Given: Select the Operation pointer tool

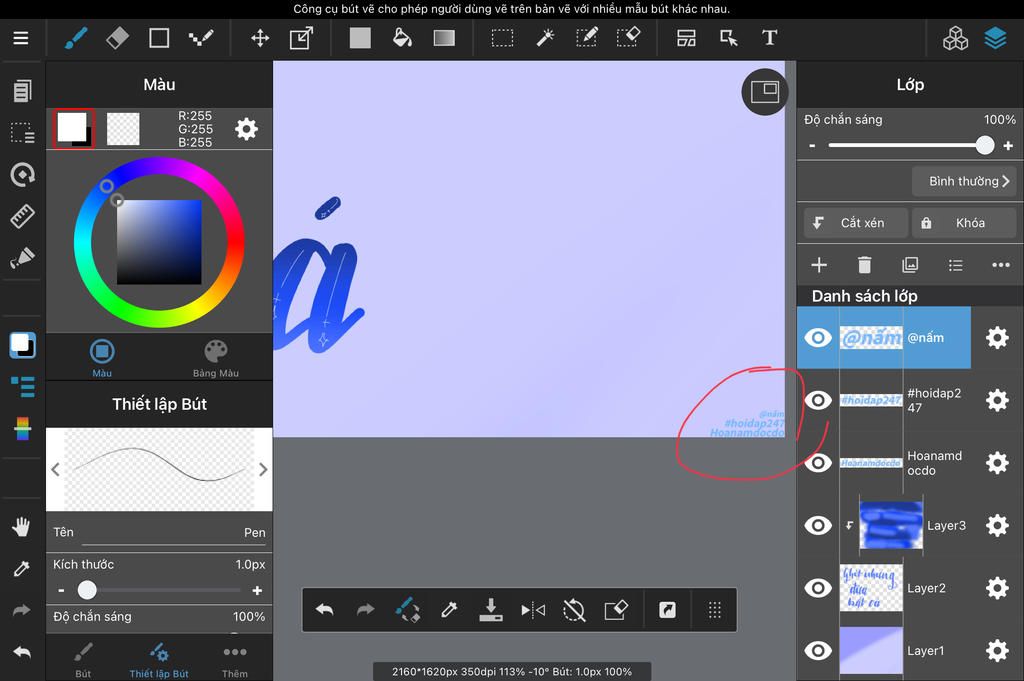Looking at the screenshot, I should point(728,38).
